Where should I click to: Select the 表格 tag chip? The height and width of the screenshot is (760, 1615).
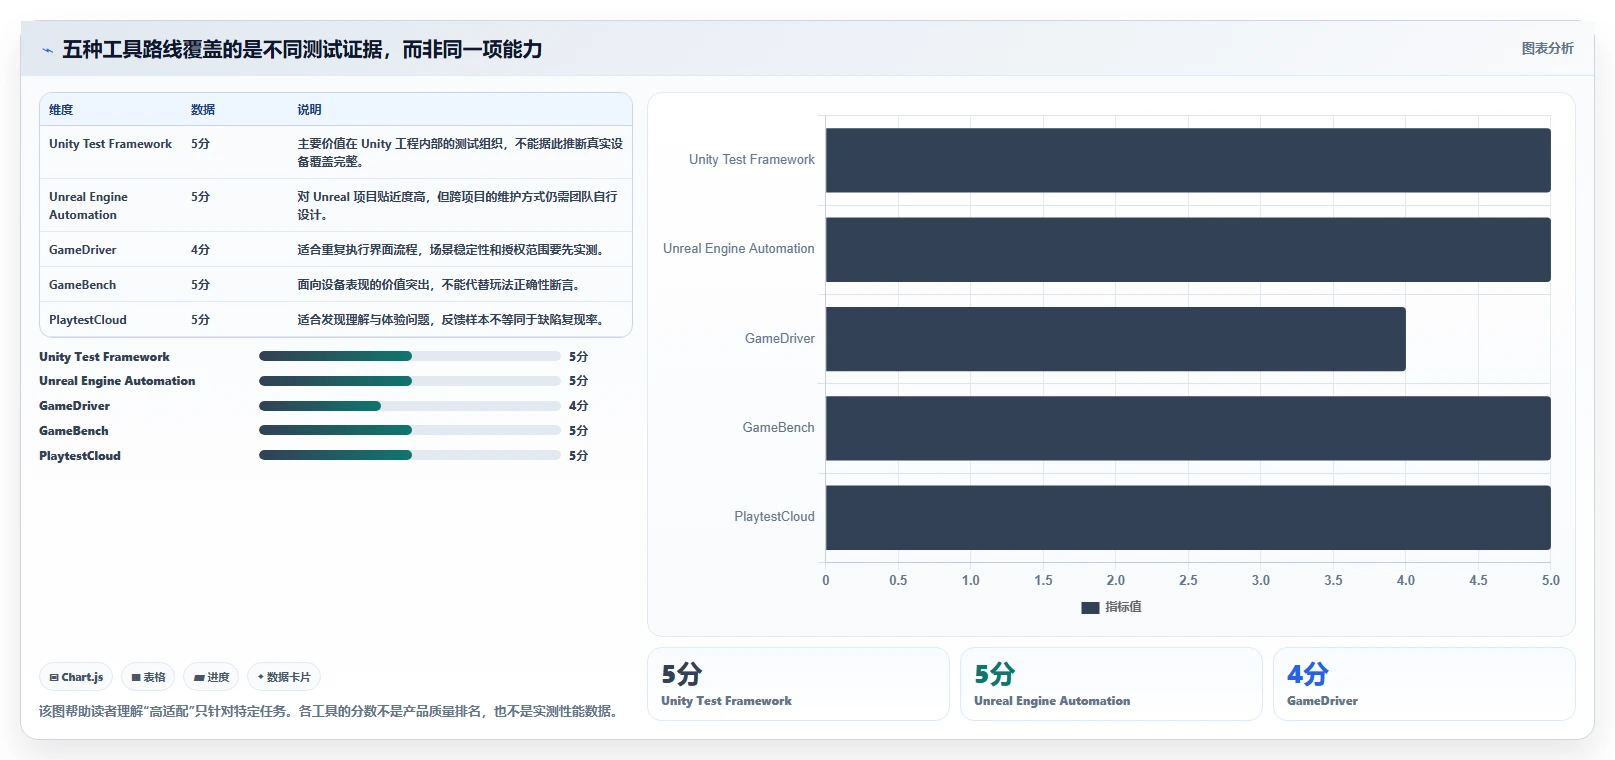(x=148, y=677)
